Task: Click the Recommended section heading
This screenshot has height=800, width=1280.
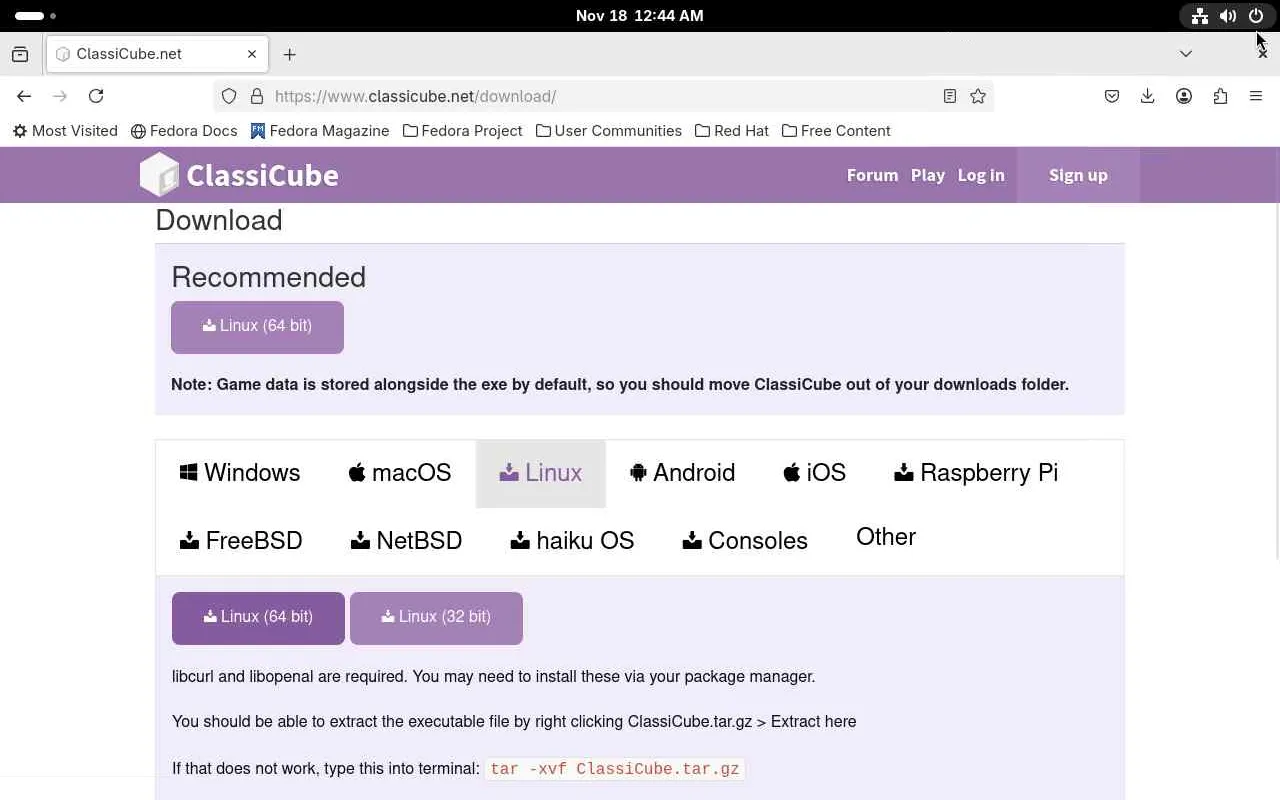Action: point(269,277)
